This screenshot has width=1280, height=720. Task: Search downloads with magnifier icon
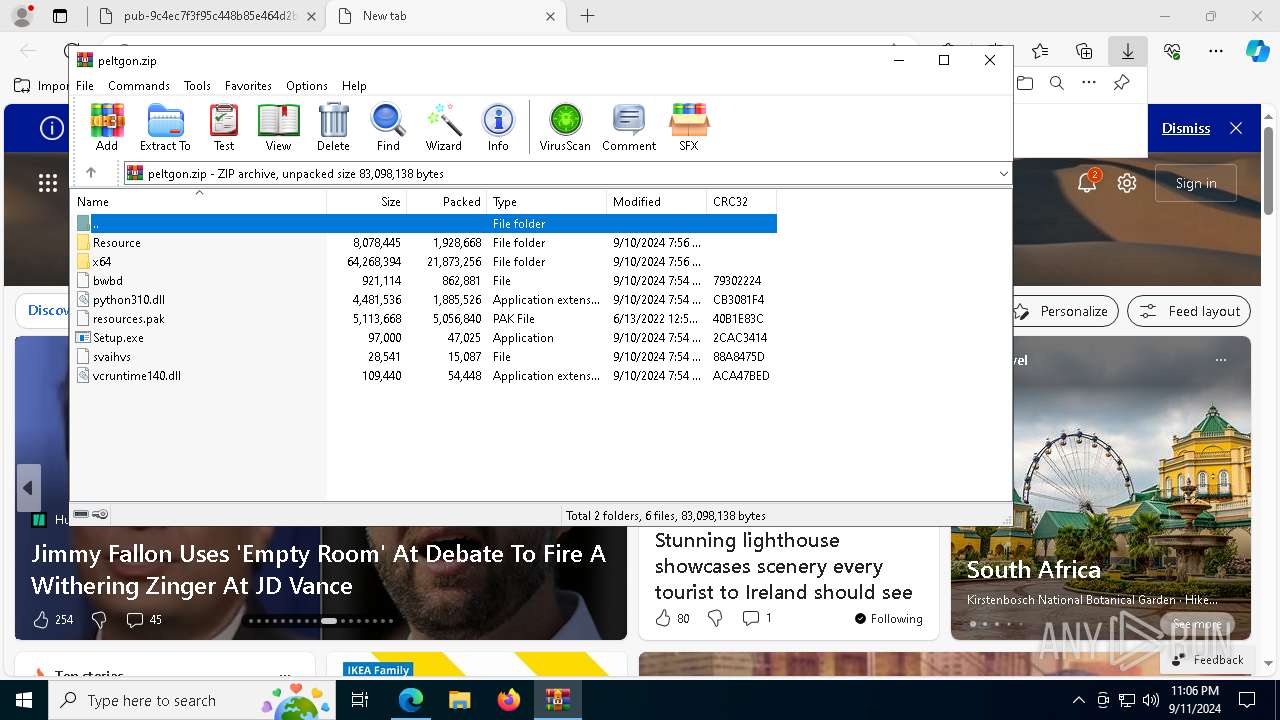(1057, 84)
